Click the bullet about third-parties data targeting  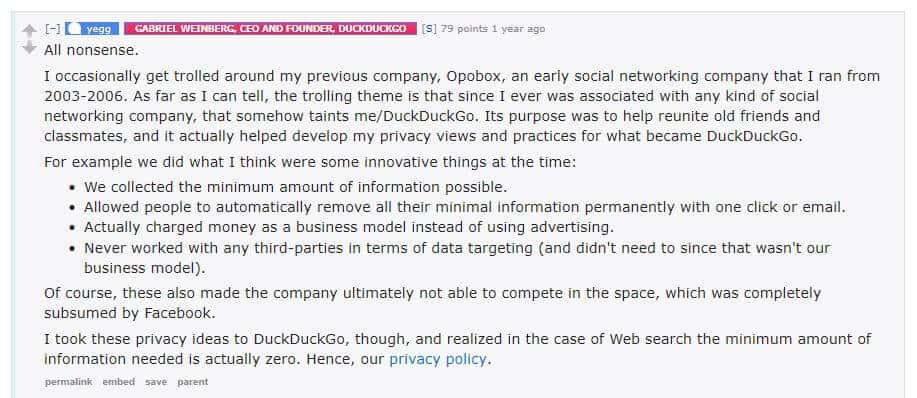pyautogui.click(x=457, y=258)
